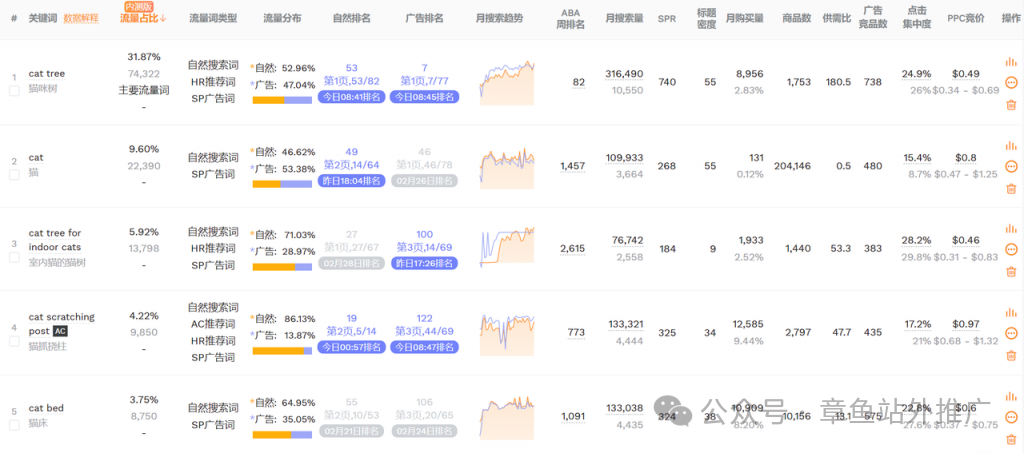Screen dimensions: 1024x453
Task: Delete the cat keyword row
Action: click(x=1011, y=188)
